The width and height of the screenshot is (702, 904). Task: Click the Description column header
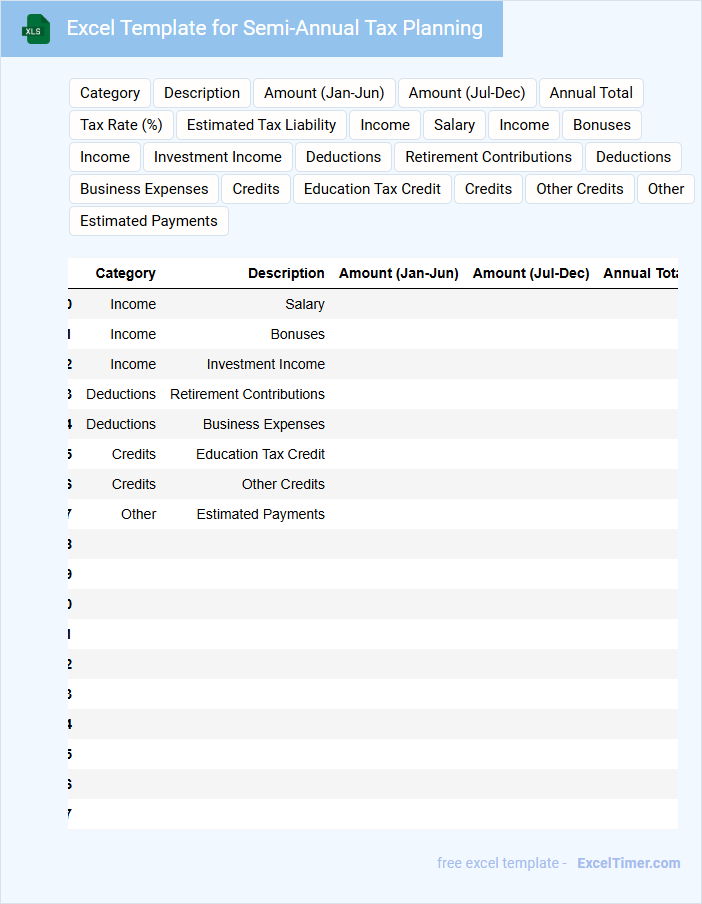click(x=286, y=273)
